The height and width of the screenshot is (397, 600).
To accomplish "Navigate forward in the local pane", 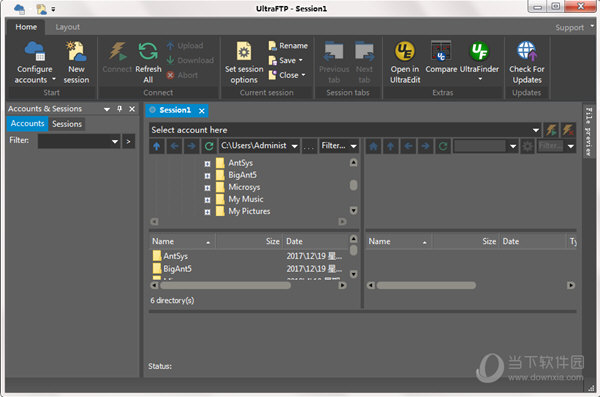I will tap(191, 146).
